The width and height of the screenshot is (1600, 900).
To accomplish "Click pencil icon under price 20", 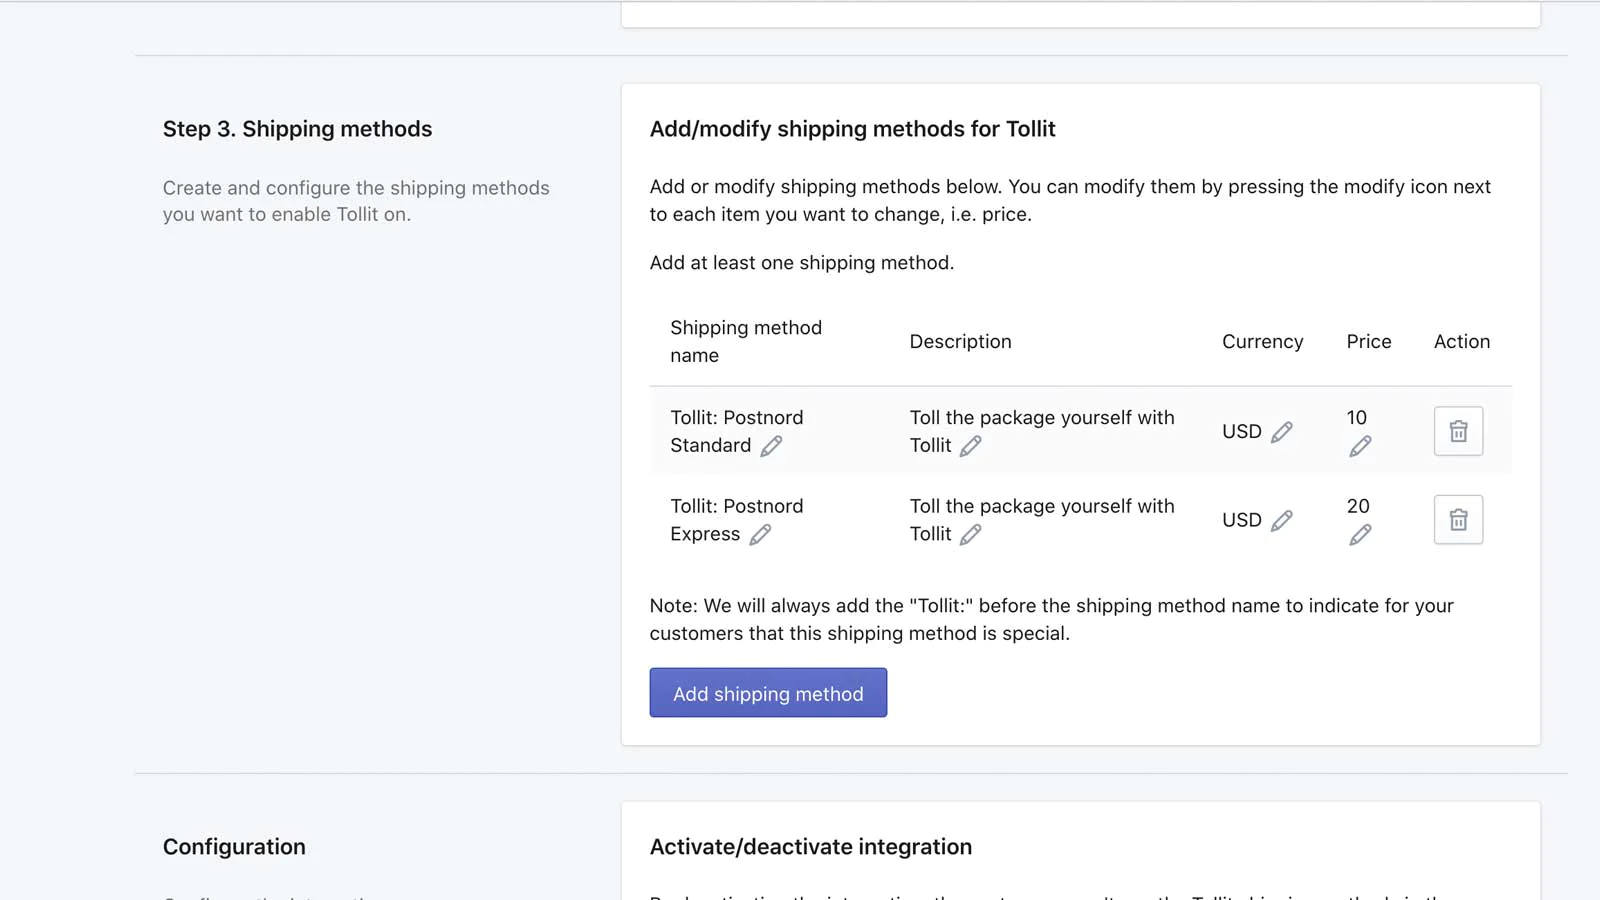I will [1359, 535].
